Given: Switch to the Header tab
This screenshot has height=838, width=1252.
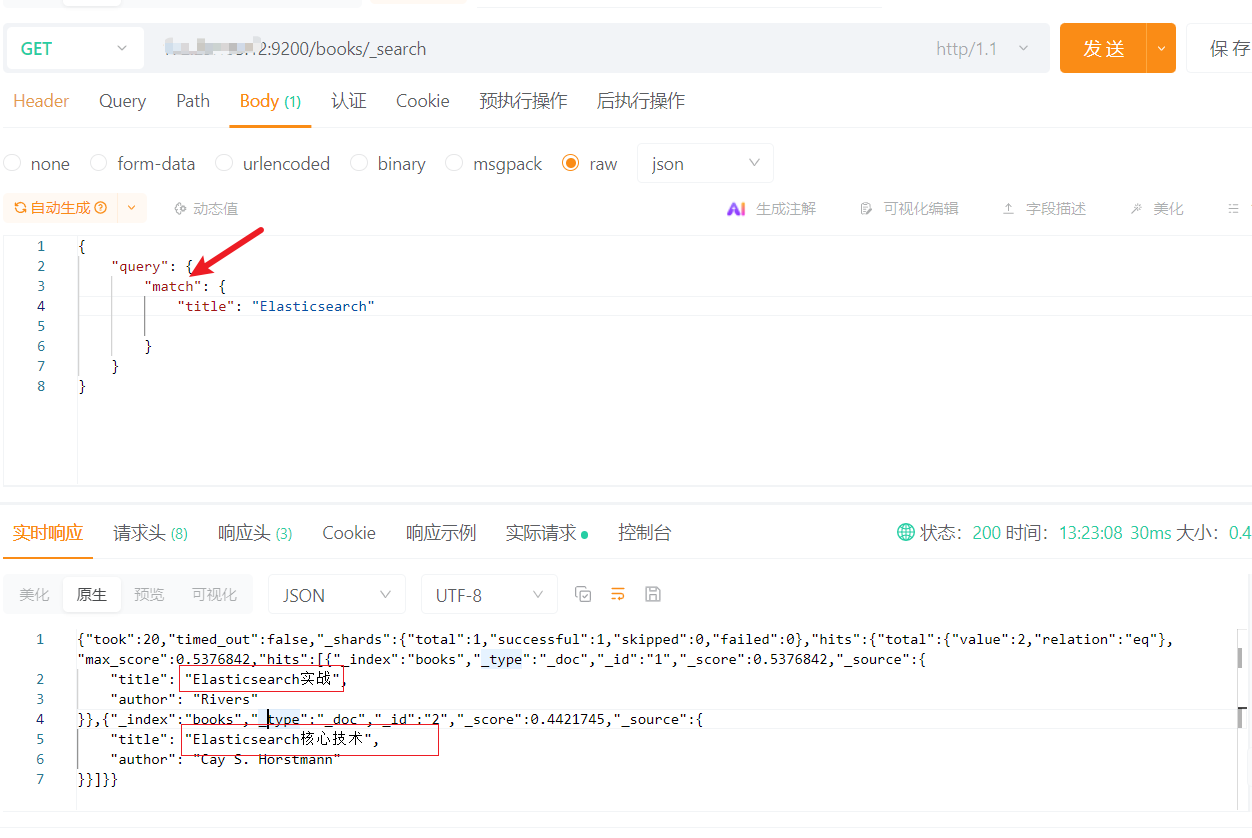Looking at the screenshot, I should click(x=41, y=101).
